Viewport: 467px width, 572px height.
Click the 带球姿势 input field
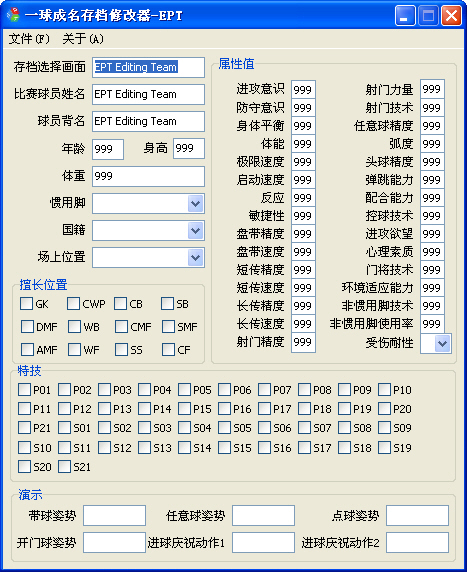pyautogui.click(x=115, y=515)
